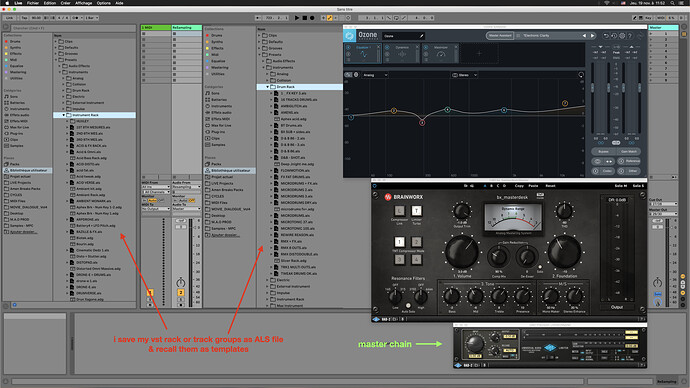
Task: Click Ozone Codec button
Action: 603,171
